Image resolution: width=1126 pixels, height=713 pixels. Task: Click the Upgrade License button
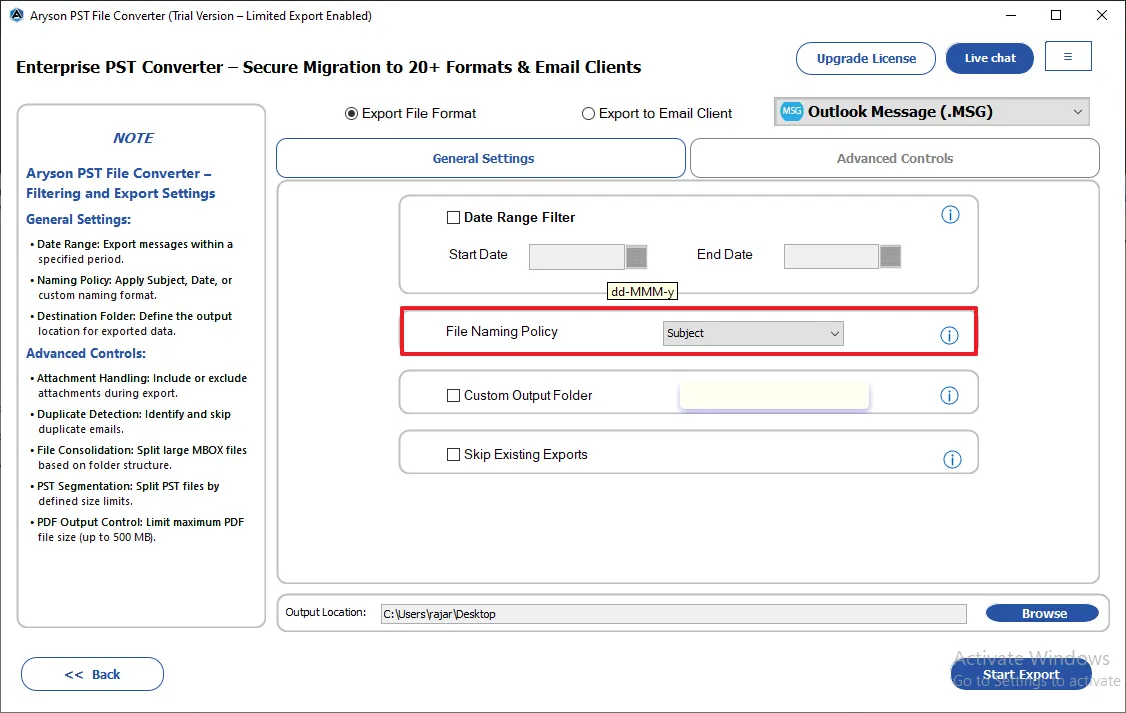[866, 58]
